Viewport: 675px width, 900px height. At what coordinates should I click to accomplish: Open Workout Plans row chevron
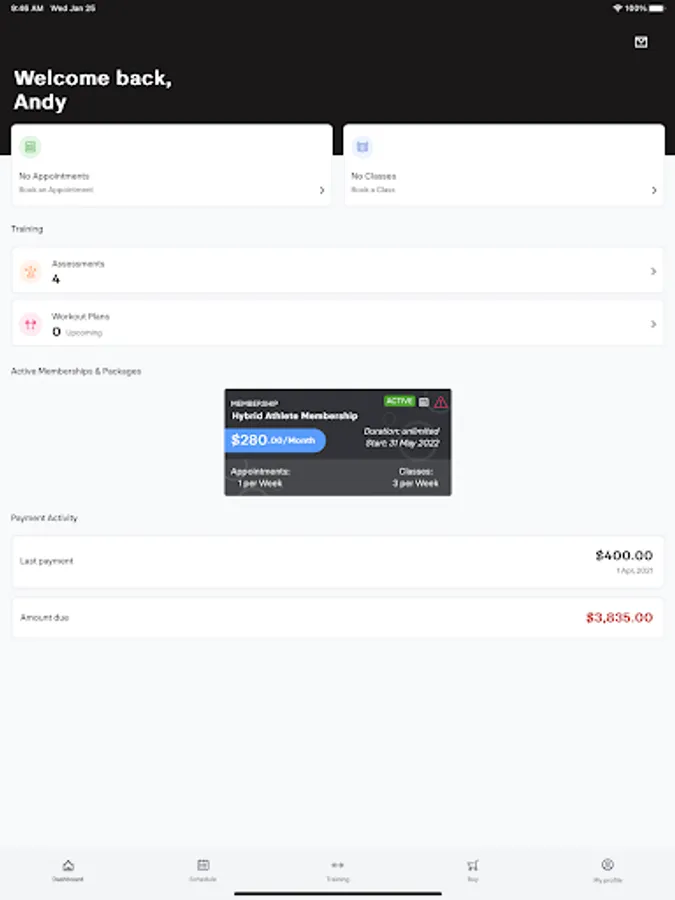tap(653, 324)
